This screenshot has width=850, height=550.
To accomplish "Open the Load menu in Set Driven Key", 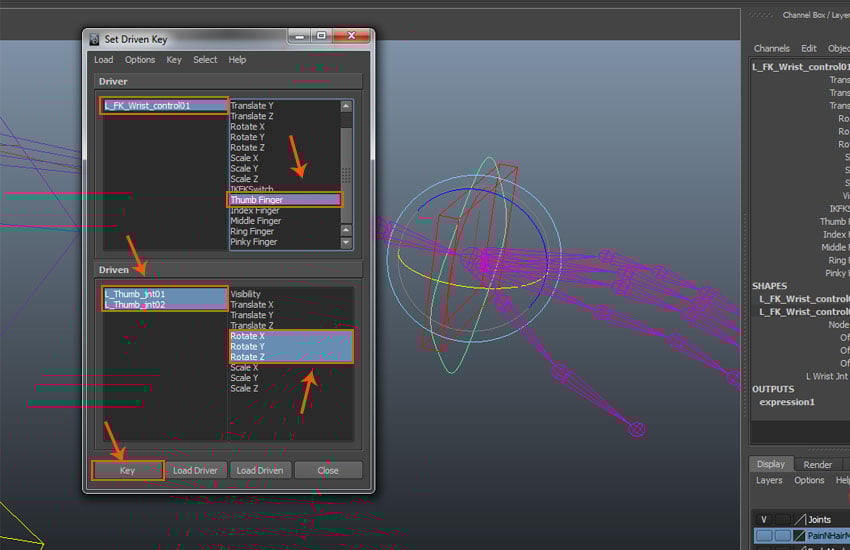I will 103,60.
